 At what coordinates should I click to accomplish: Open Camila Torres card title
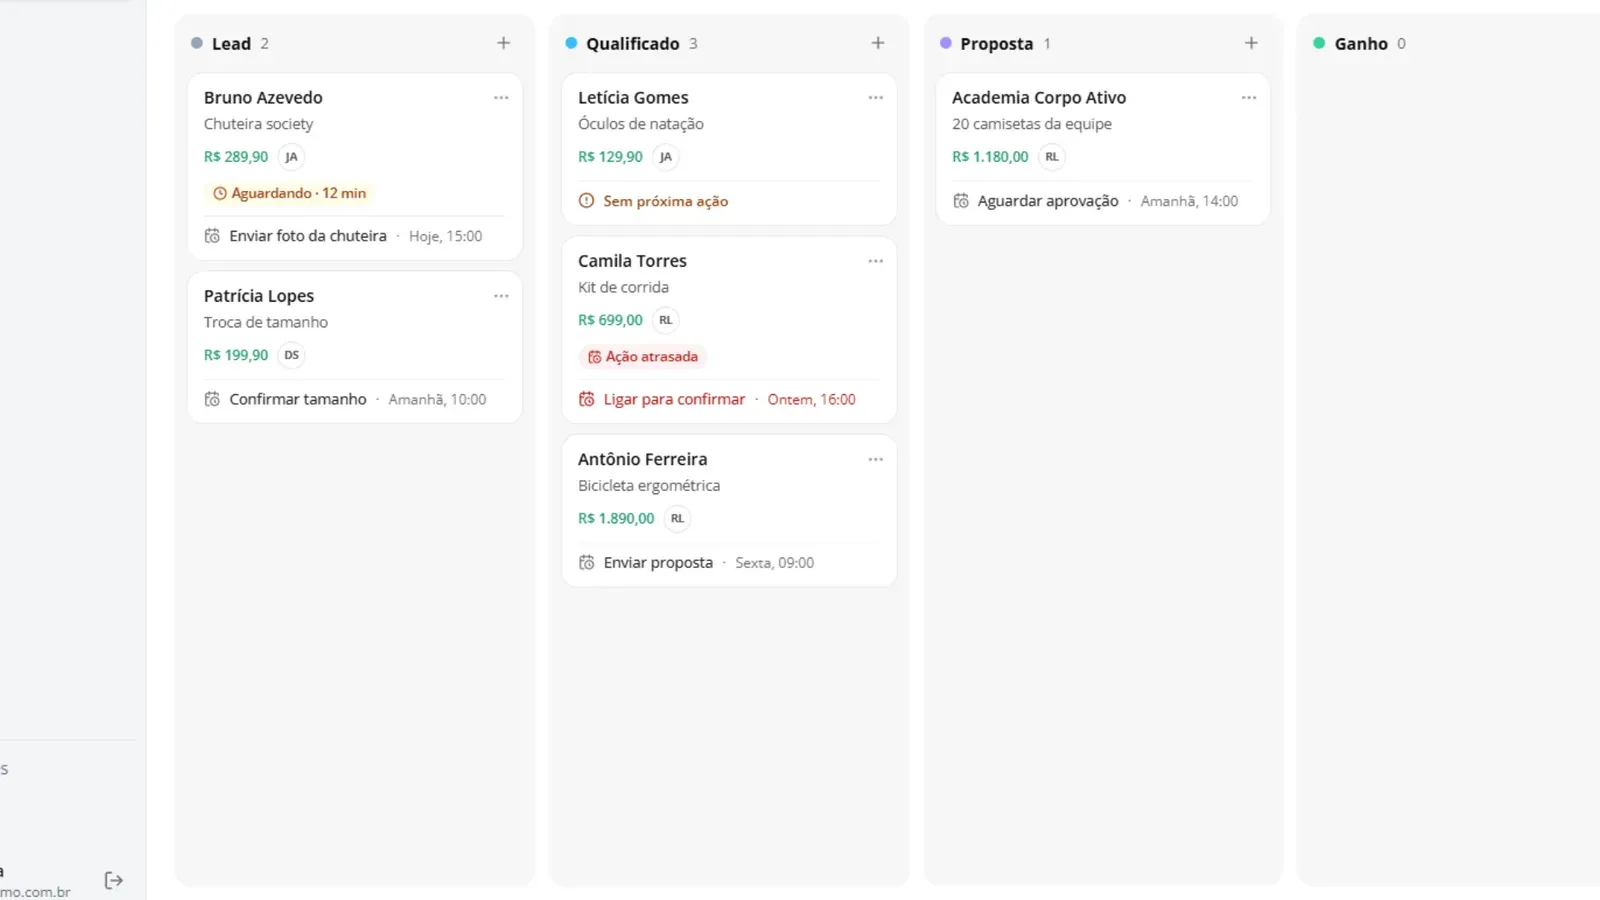(632, 261)
